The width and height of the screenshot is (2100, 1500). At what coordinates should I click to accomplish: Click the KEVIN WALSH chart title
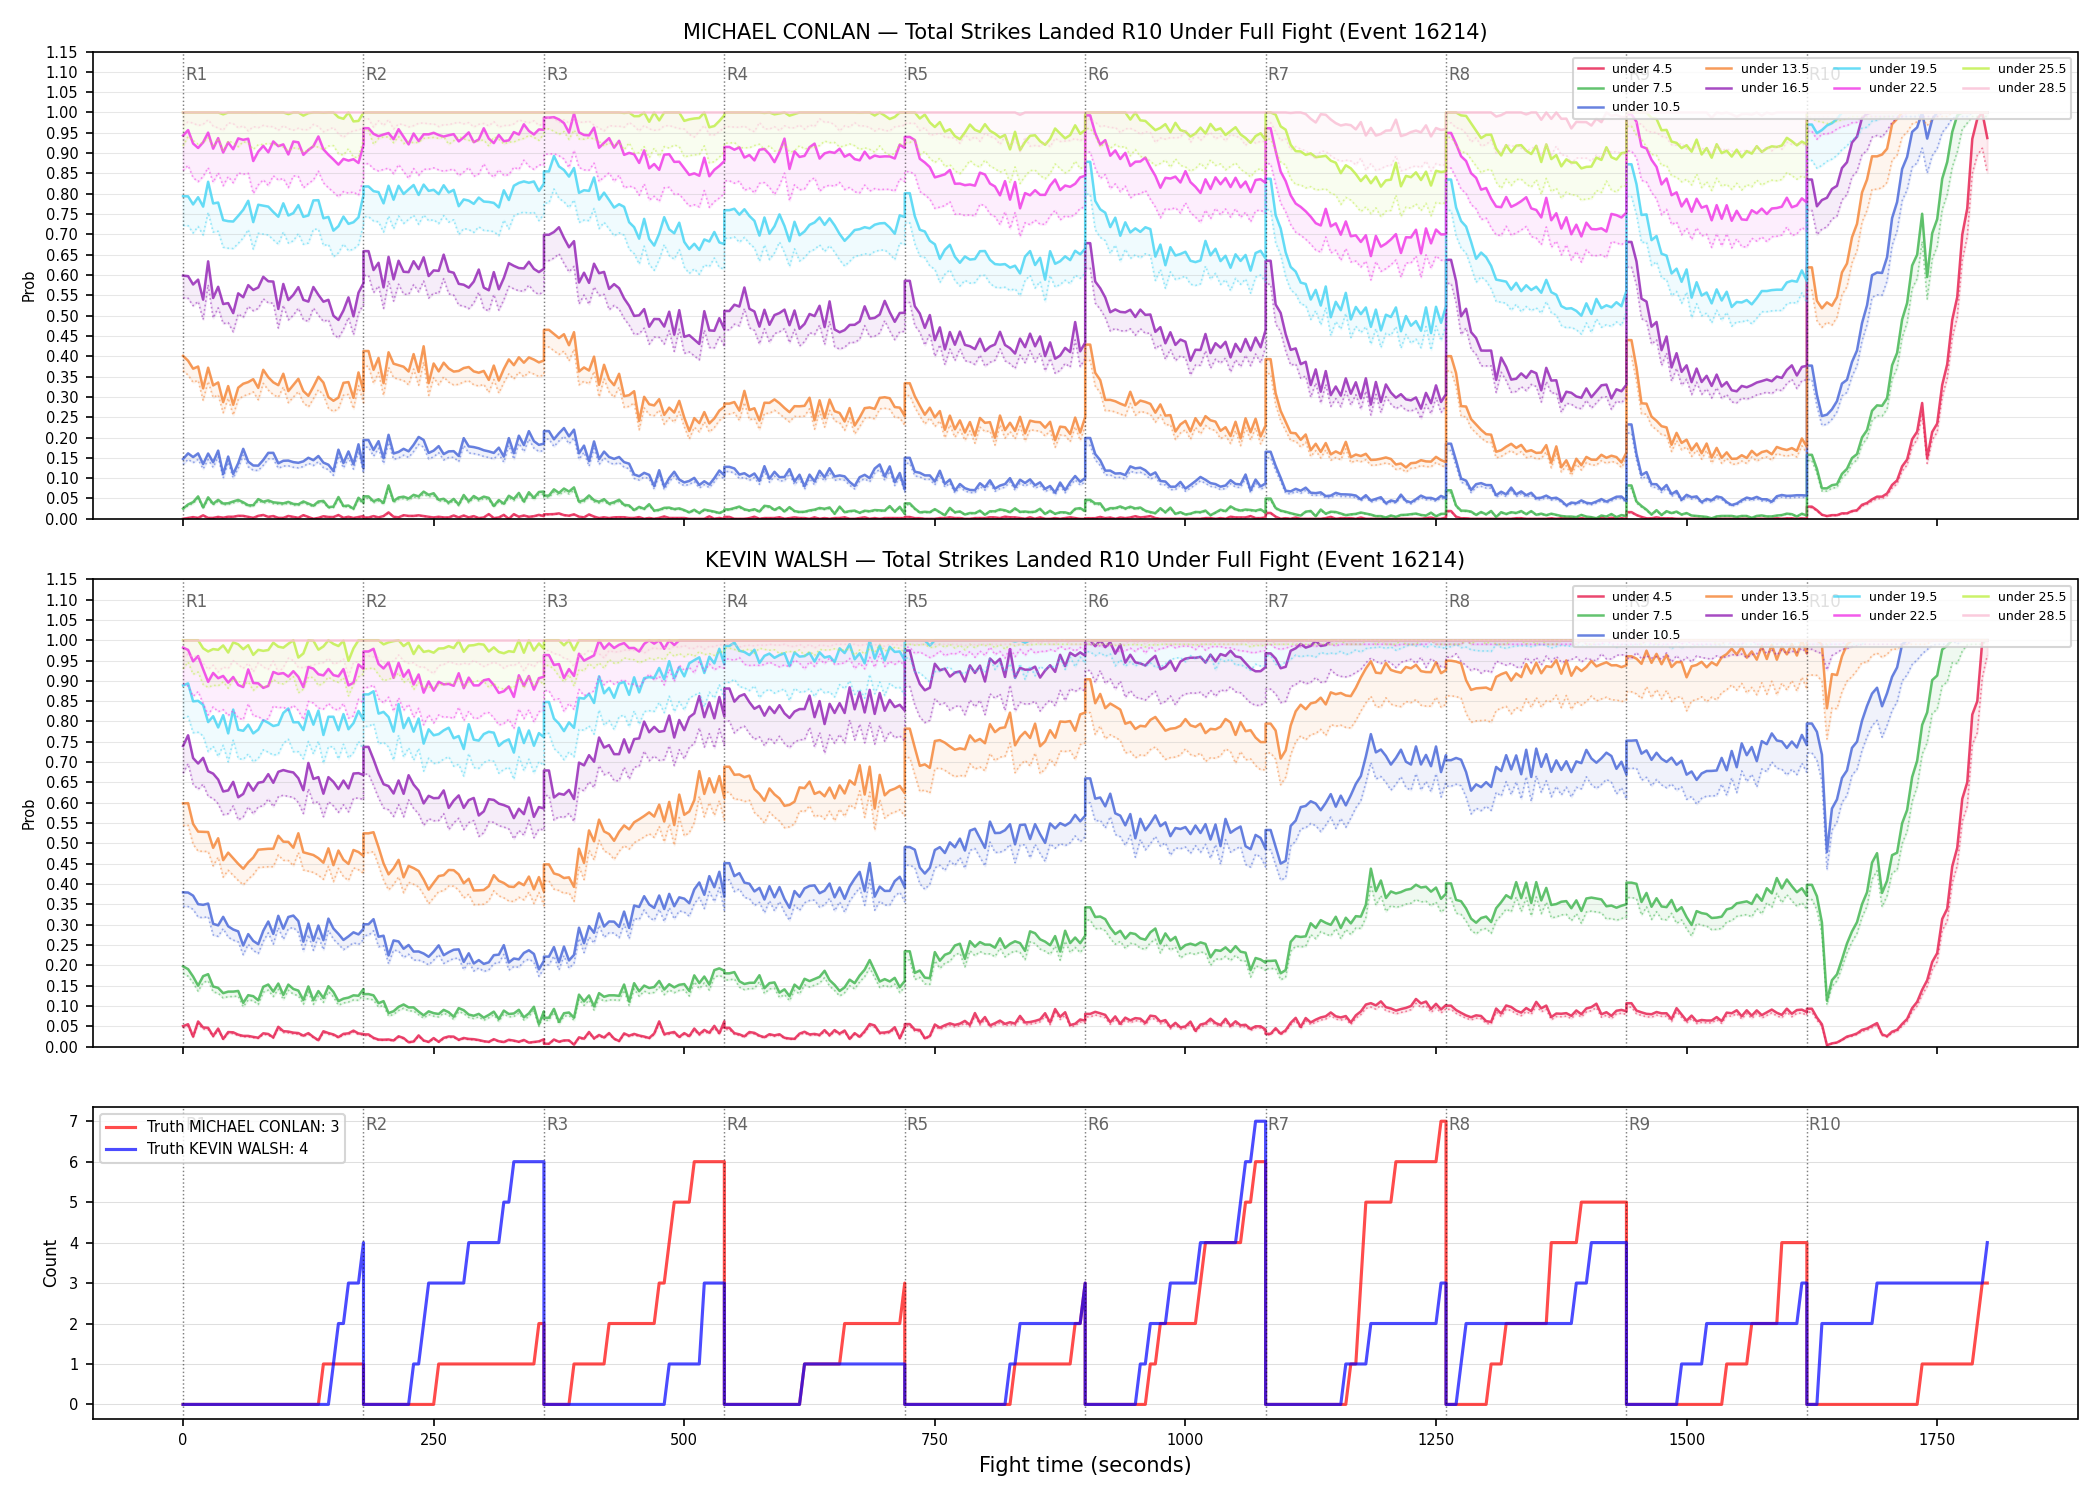(1084, 560)
